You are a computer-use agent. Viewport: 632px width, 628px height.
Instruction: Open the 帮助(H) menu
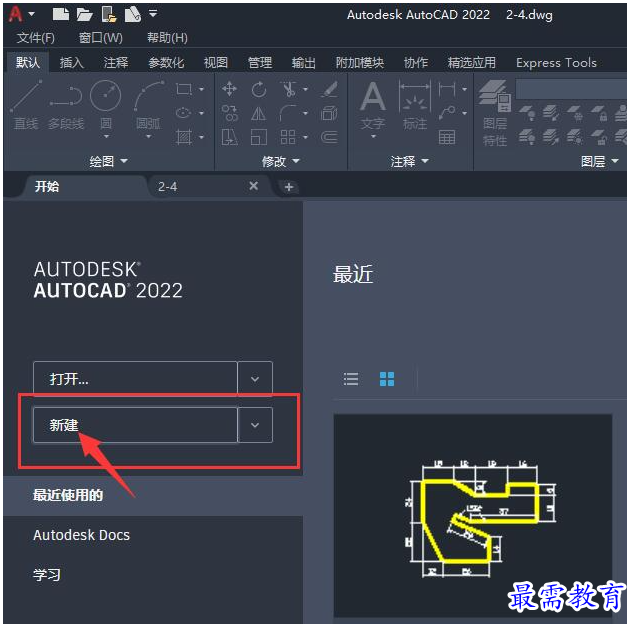tap(167, 38)
